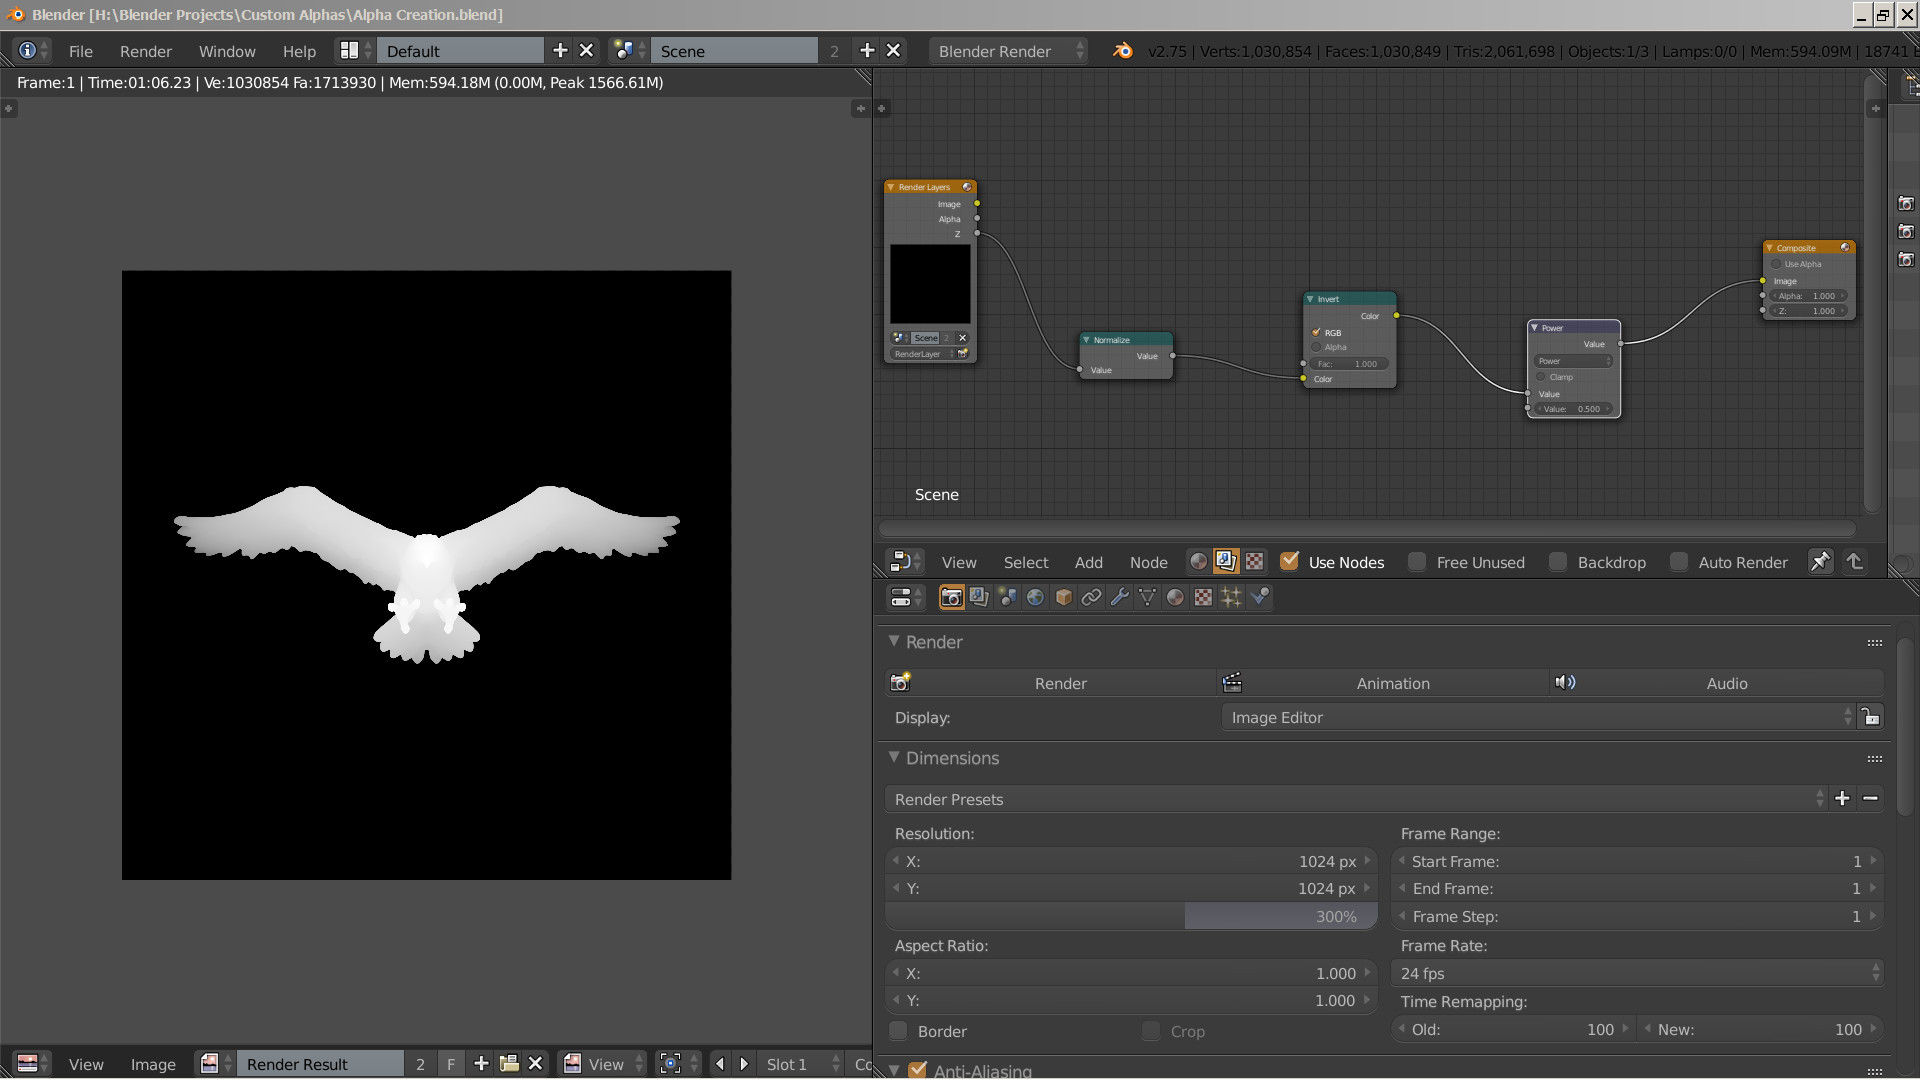Browse scenes with the scene icon
This screenshot has height=1080, width=1920.
pyautogui.click(x=629, y=51)
